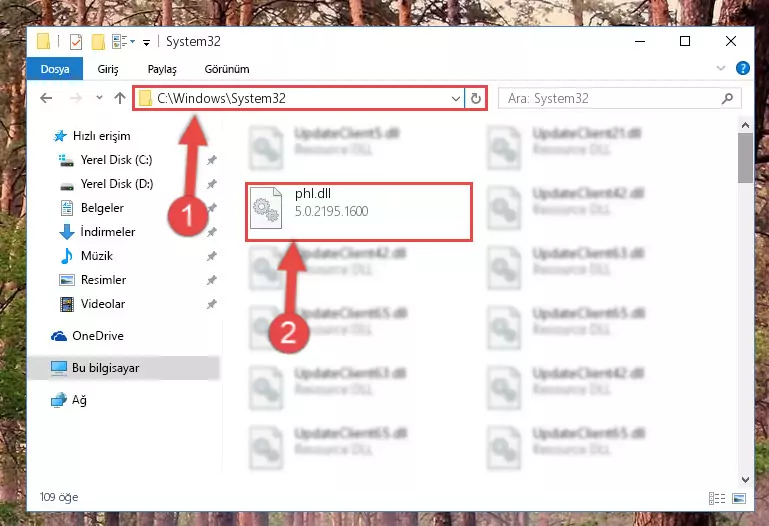The width and height of the screenshot is (769, 526).
Task: Click the version text 5.0.2195.1600
Action: coord(332,211)
